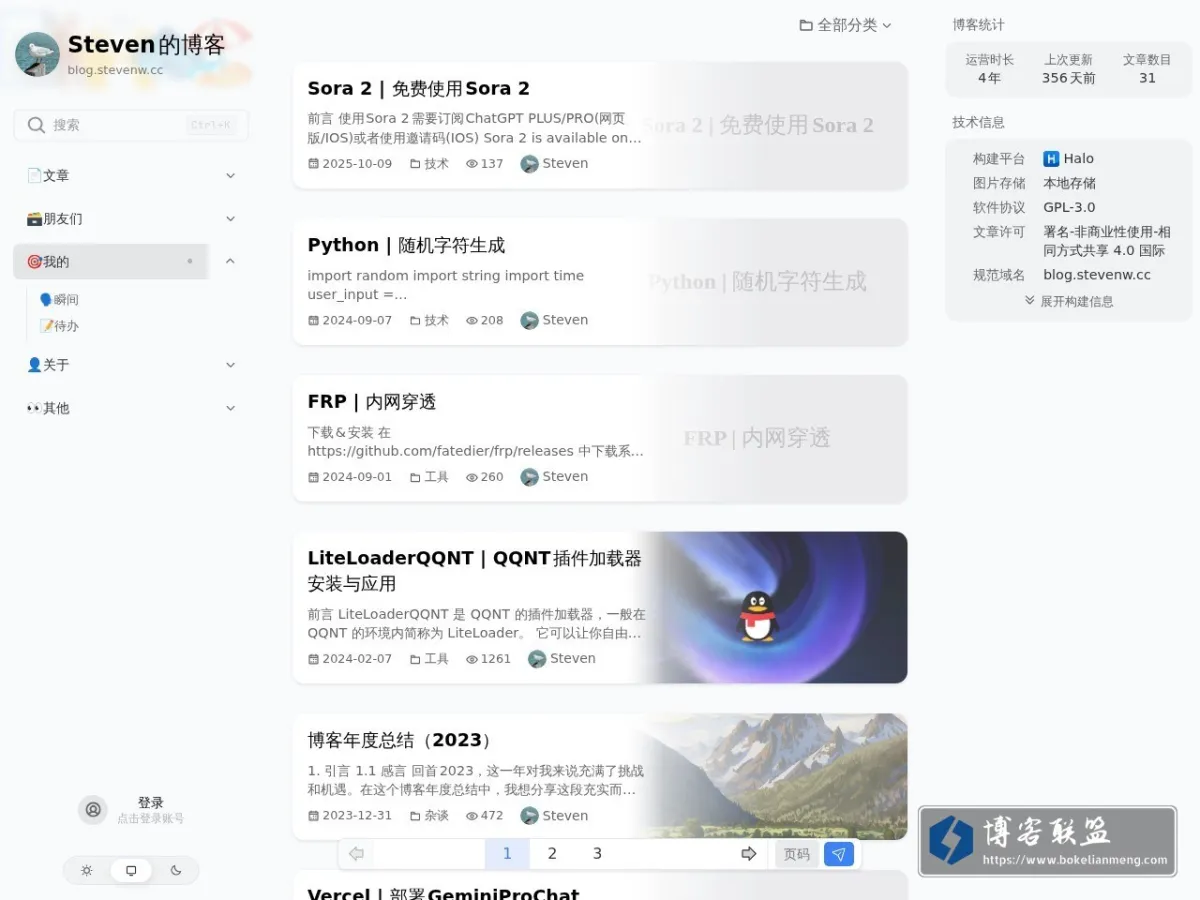Switch to dark theme with the moon icon

176,871
